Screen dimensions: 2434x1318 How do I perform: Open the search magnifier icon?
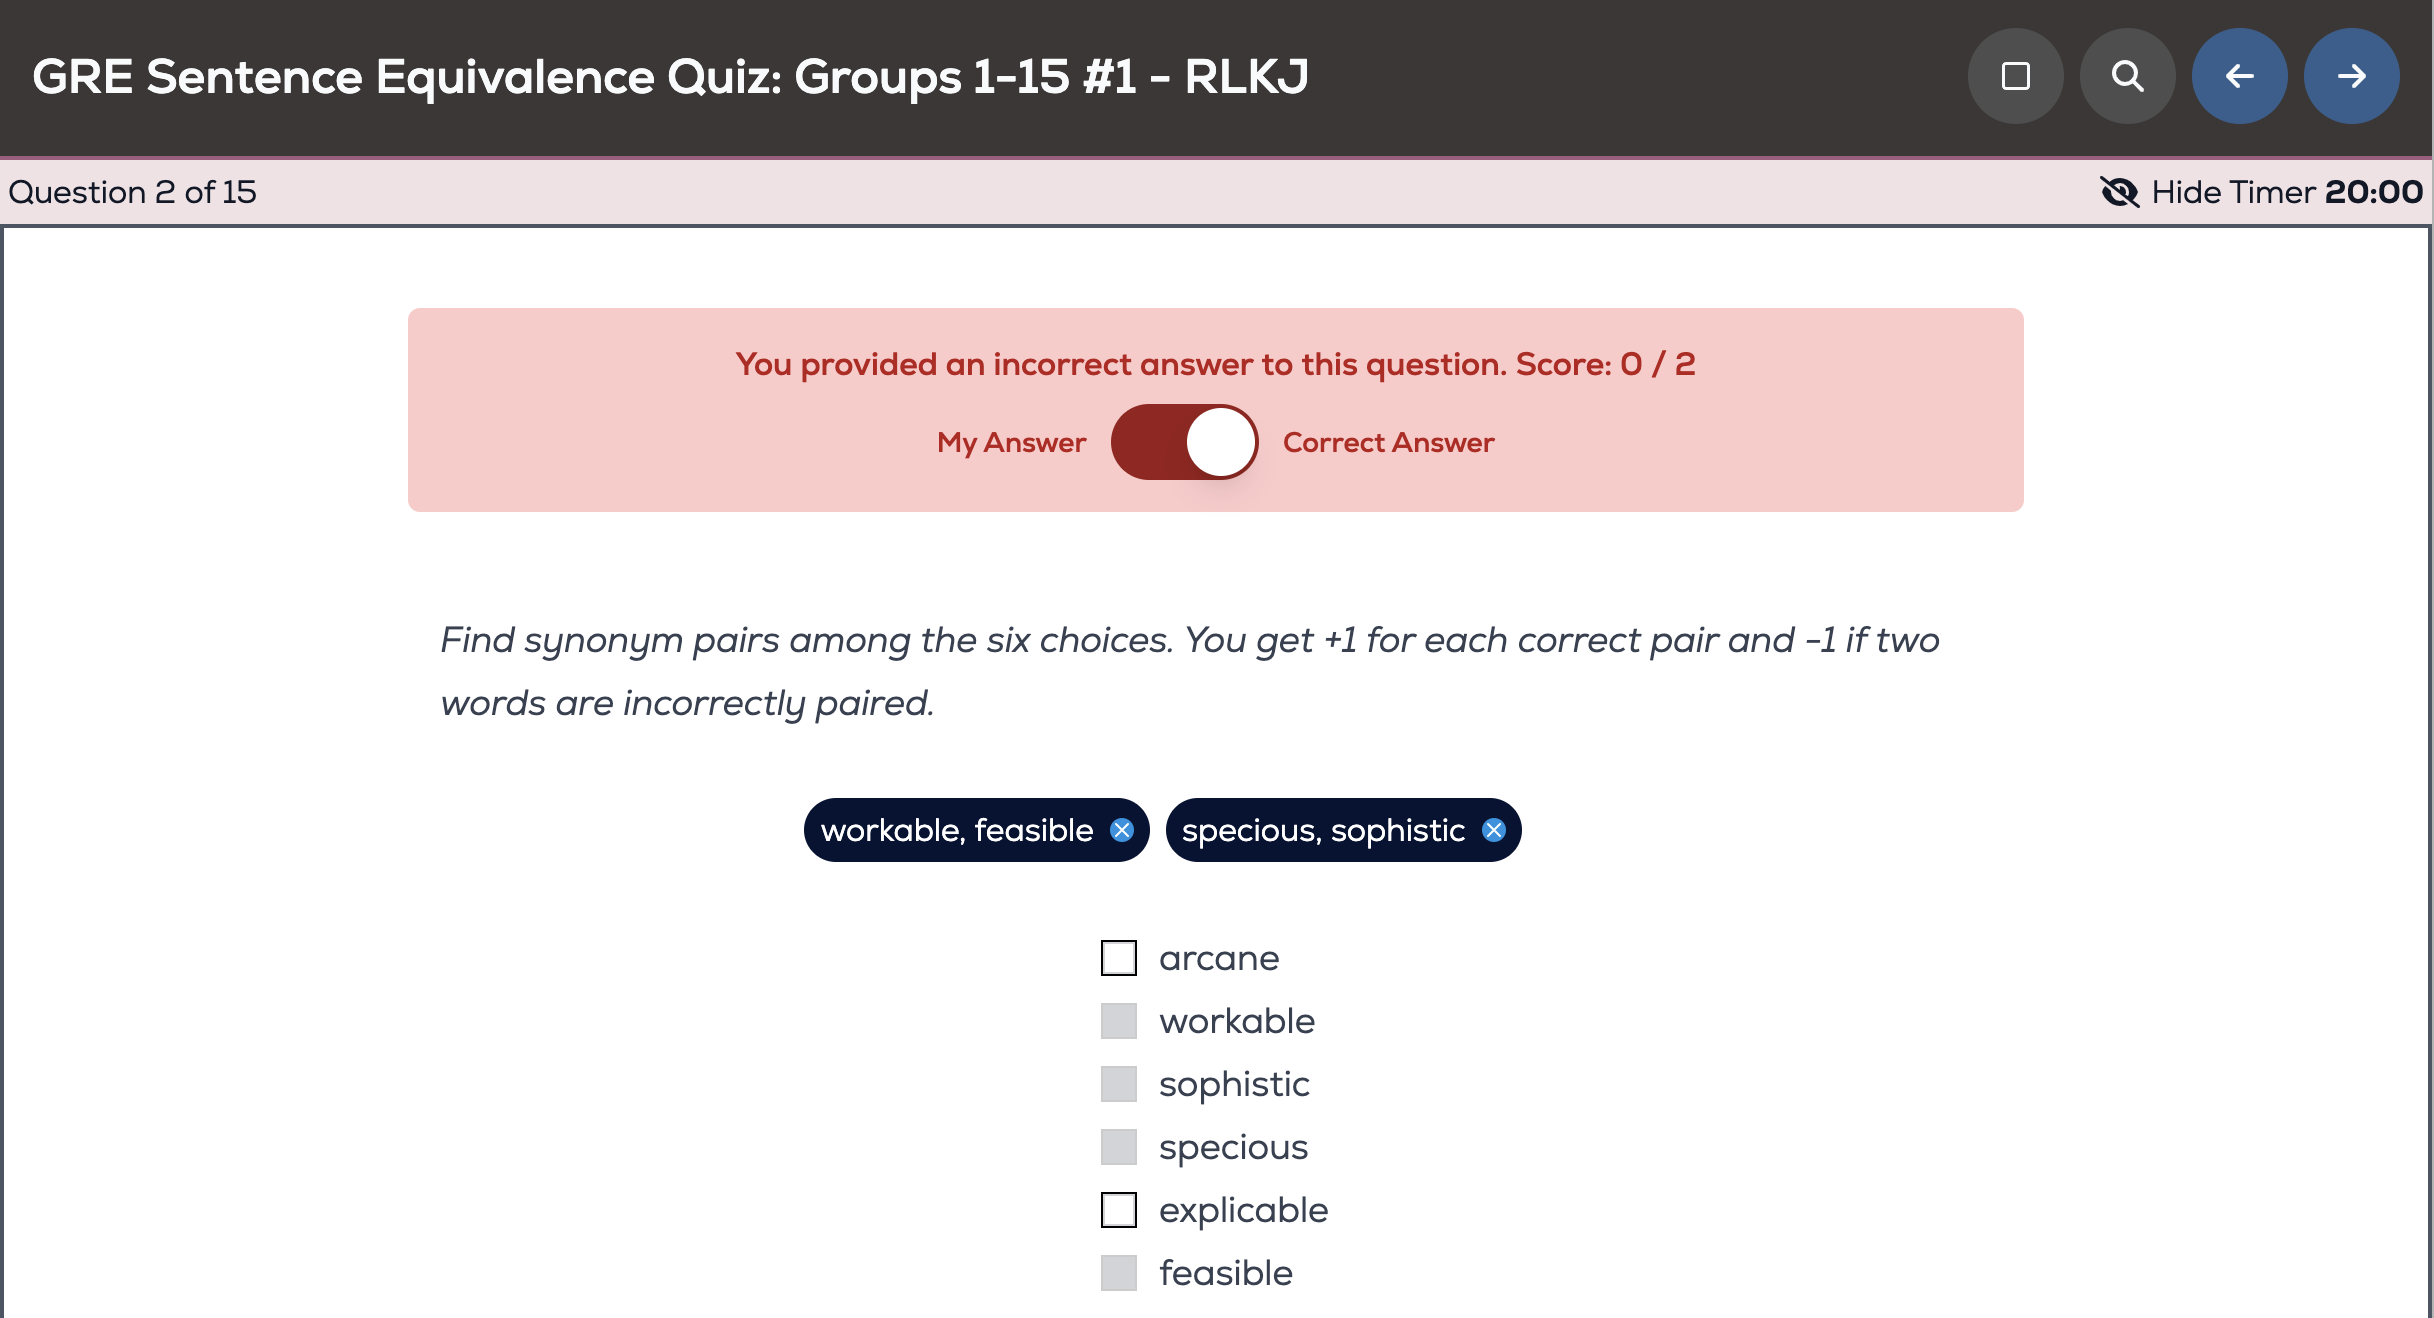(x=2127, y=76)
